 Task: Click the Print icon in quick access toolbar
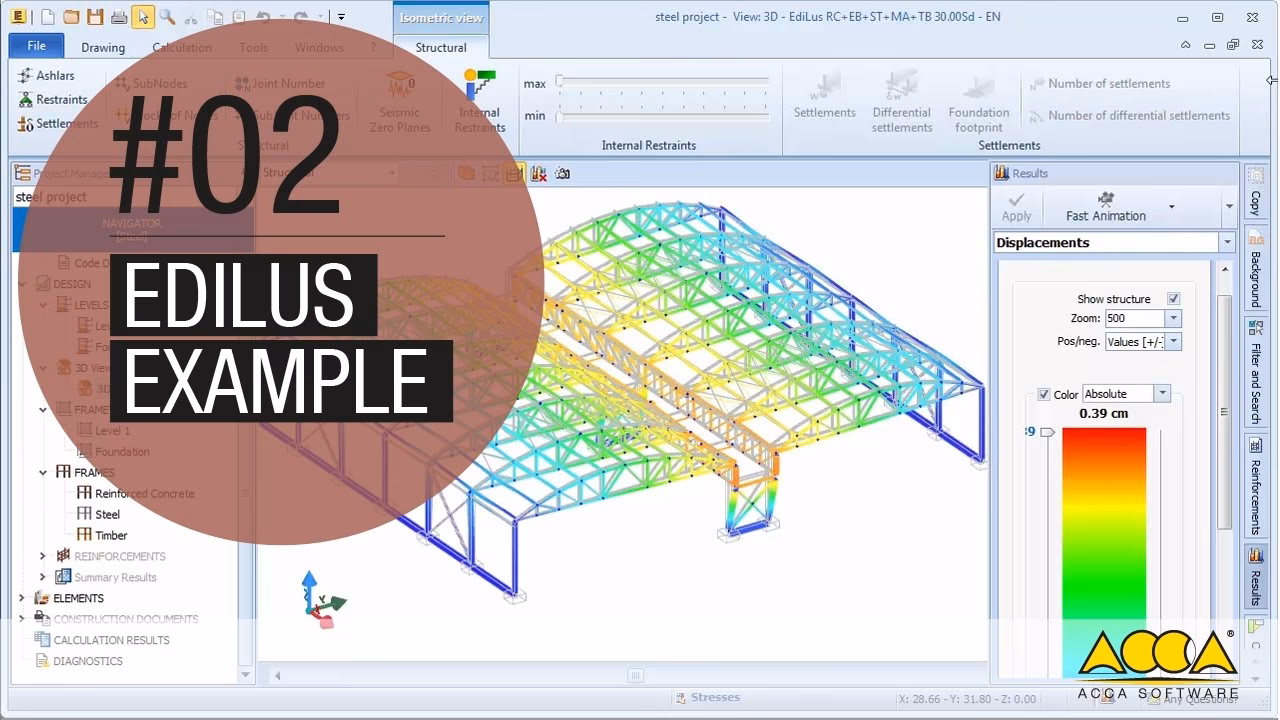119,17
